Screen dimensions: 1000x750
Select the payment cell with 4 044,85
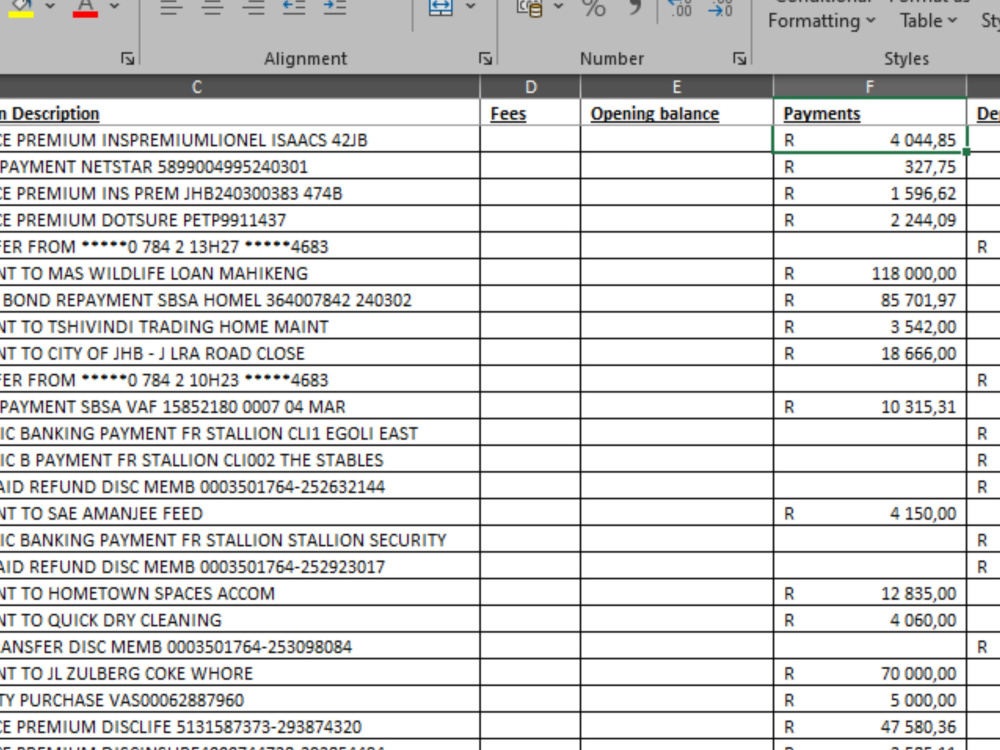(x=870, y=140)
